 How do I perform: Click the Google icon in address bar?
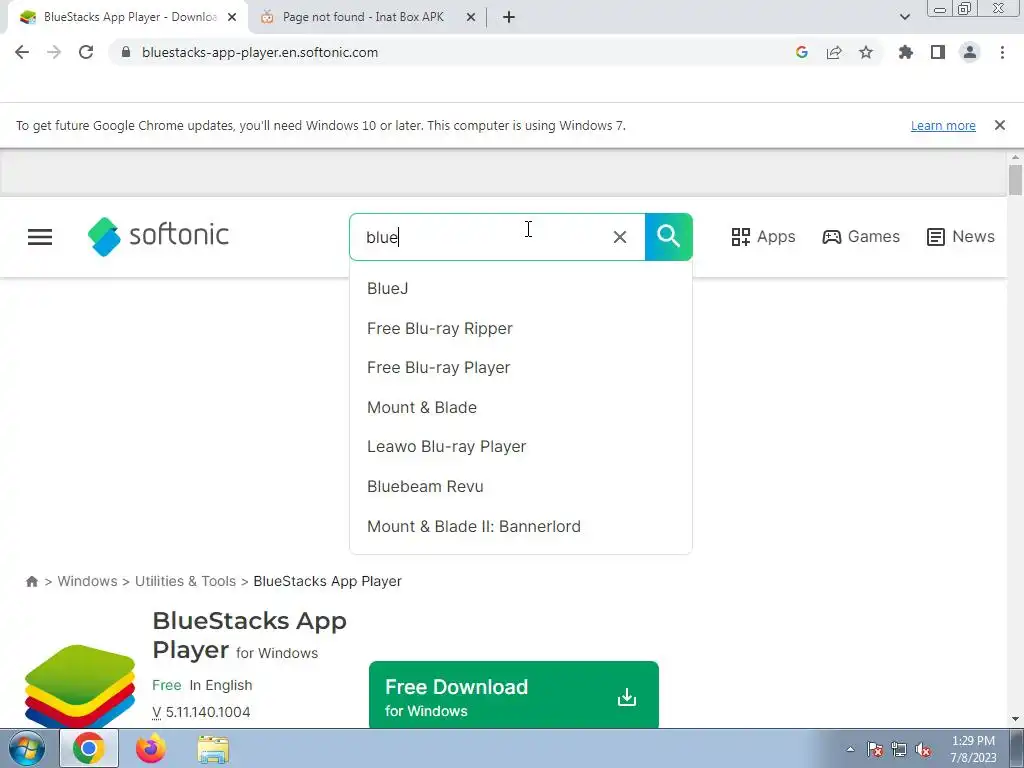point(802,52)
